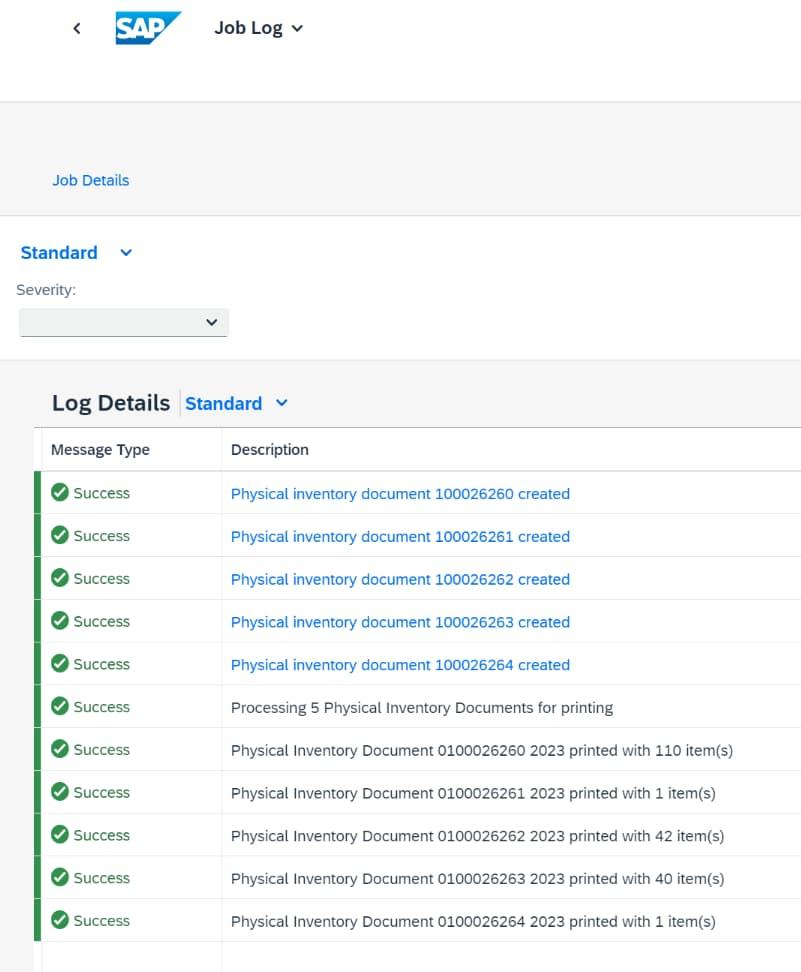Open Physical inventory document 100026262 link
The width and height of the screenshot is (801, 972).
point(400,579)
